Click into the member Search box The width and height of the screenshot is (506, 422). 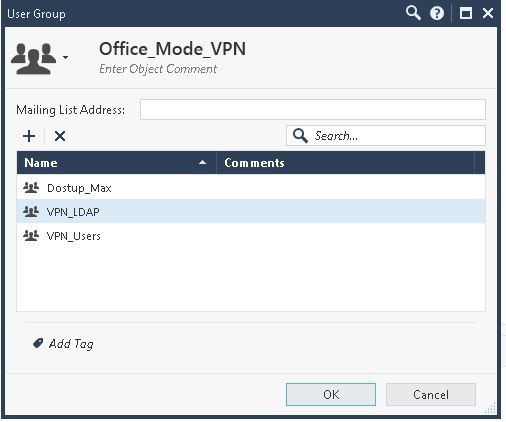tap(386, 136)
